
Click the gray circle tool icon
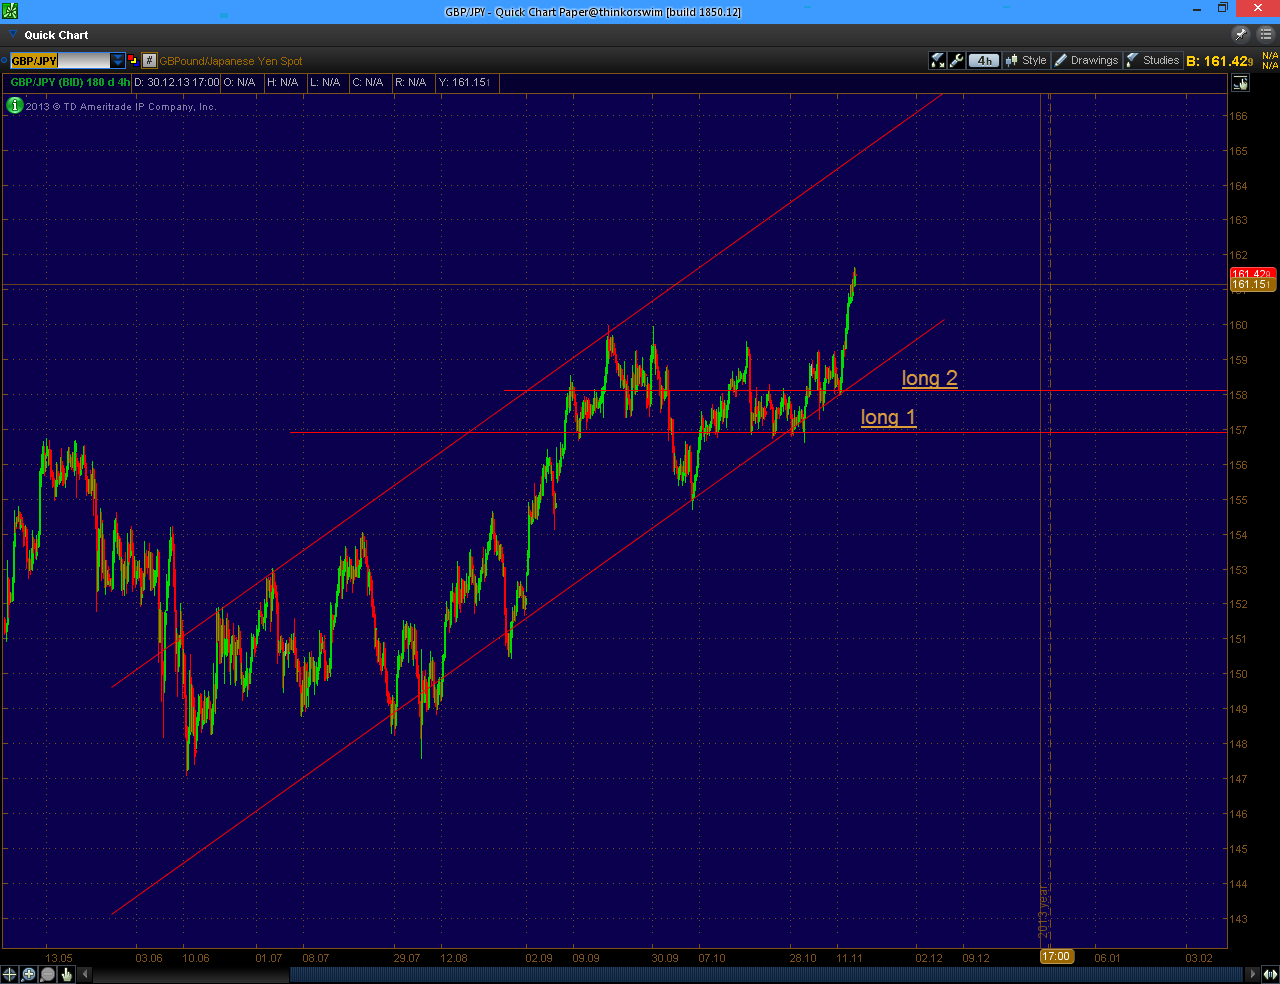coord(48,974)
